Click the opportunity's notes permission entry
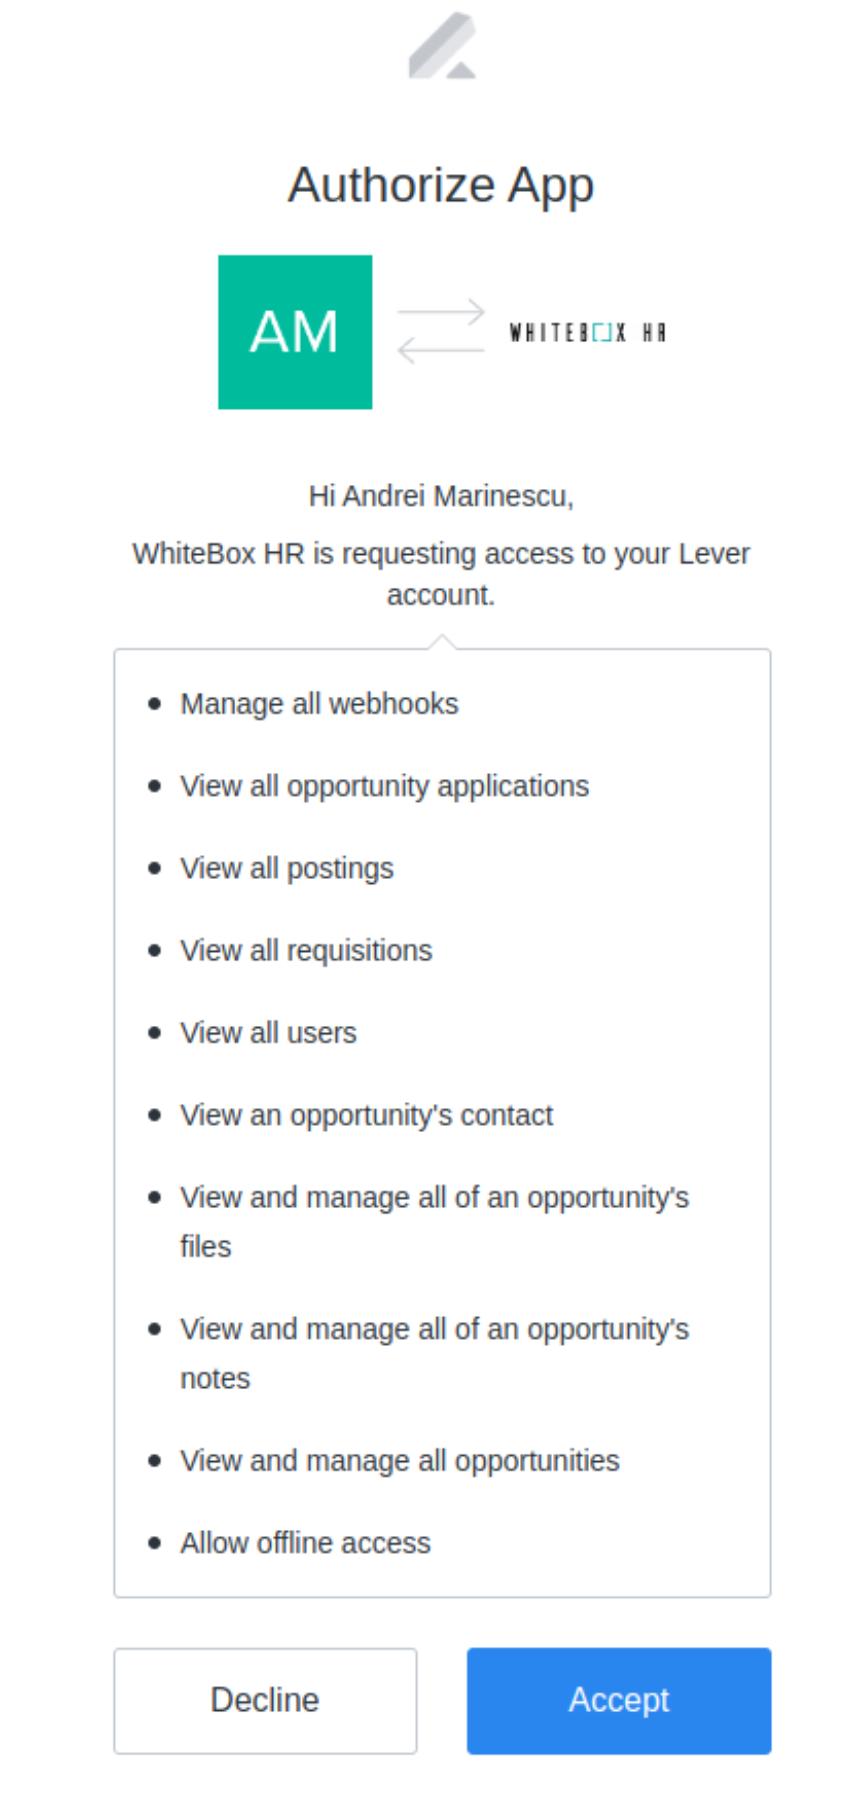The image size is (858, 1796). 434,1354
